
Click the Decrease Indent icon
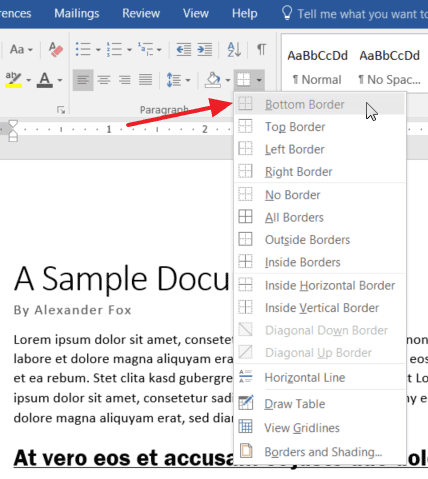184,50
